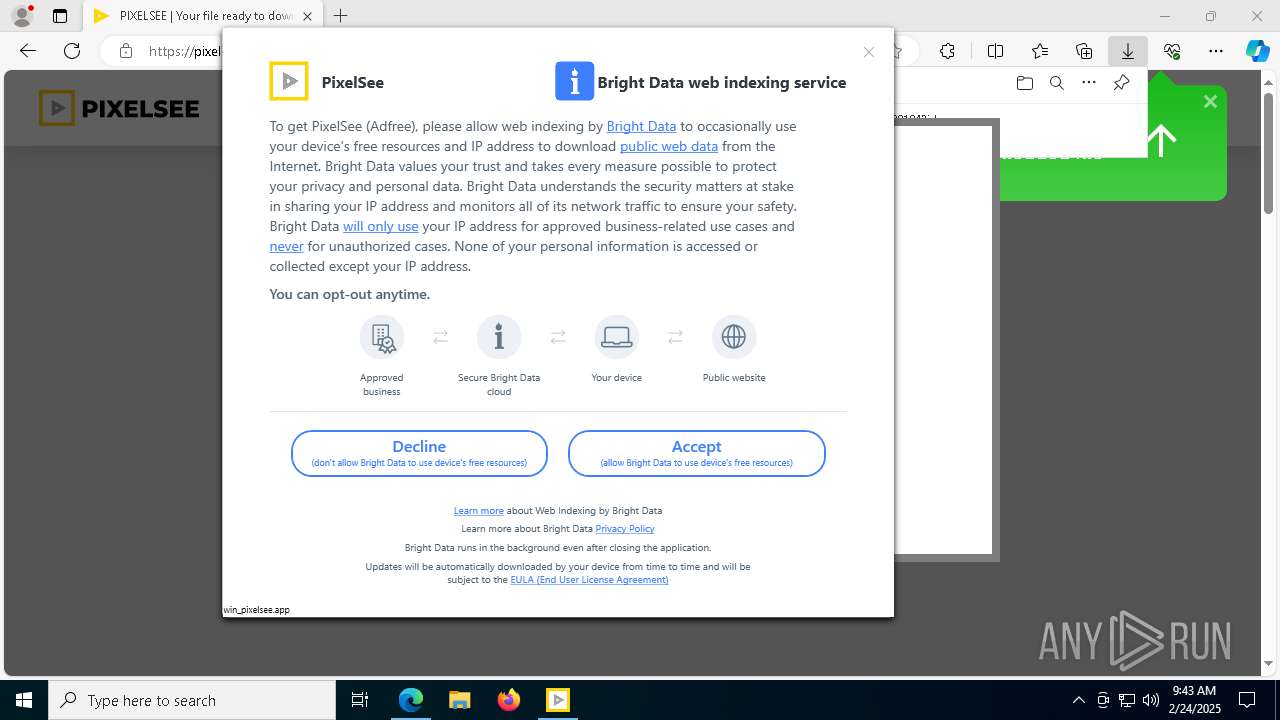Open Task View on taskbar
This screenshot has height=720, width=1280.
360,700
